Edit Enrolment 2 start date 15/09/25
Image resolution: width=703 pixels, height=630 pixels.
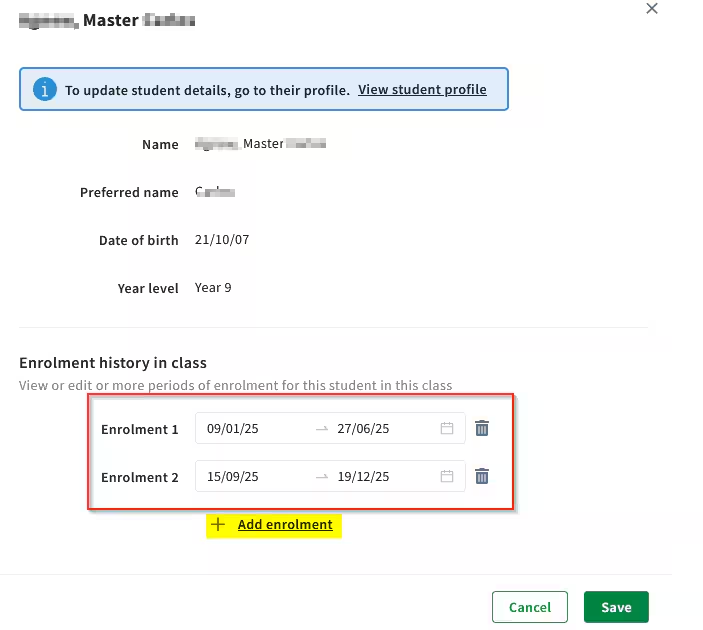232,476
